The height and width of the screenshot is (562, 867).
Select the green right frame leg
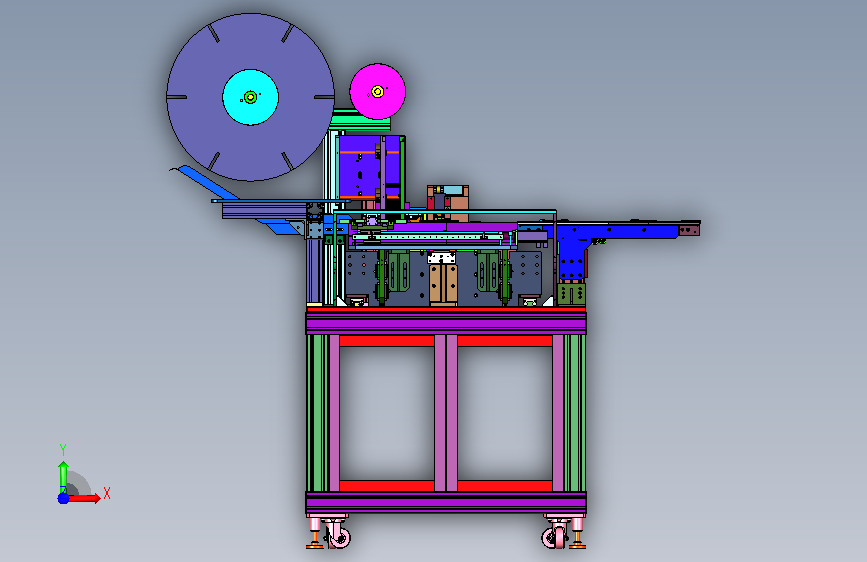point(574,413)
